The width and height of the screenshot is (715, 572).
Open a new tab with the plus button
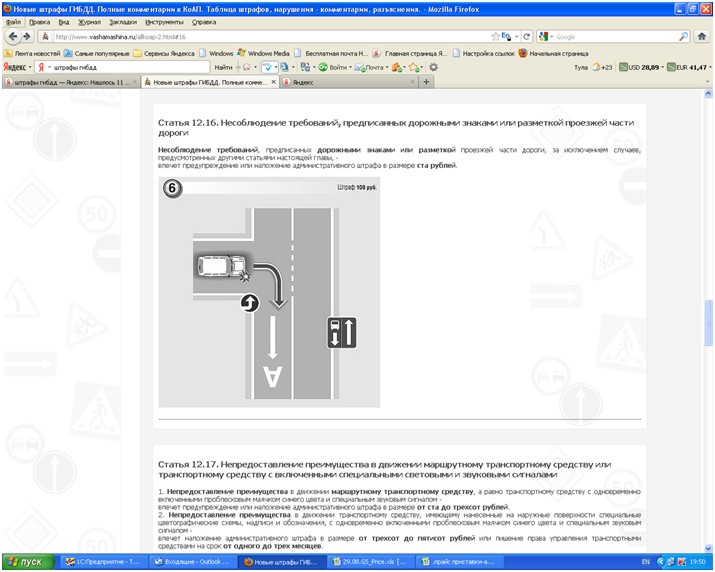(426, 82)
